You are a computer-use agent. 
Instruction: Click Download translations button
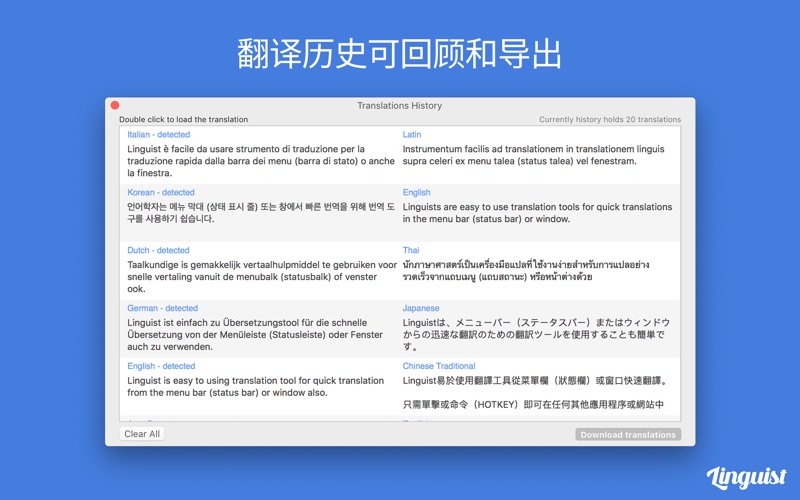coord(628,435)
